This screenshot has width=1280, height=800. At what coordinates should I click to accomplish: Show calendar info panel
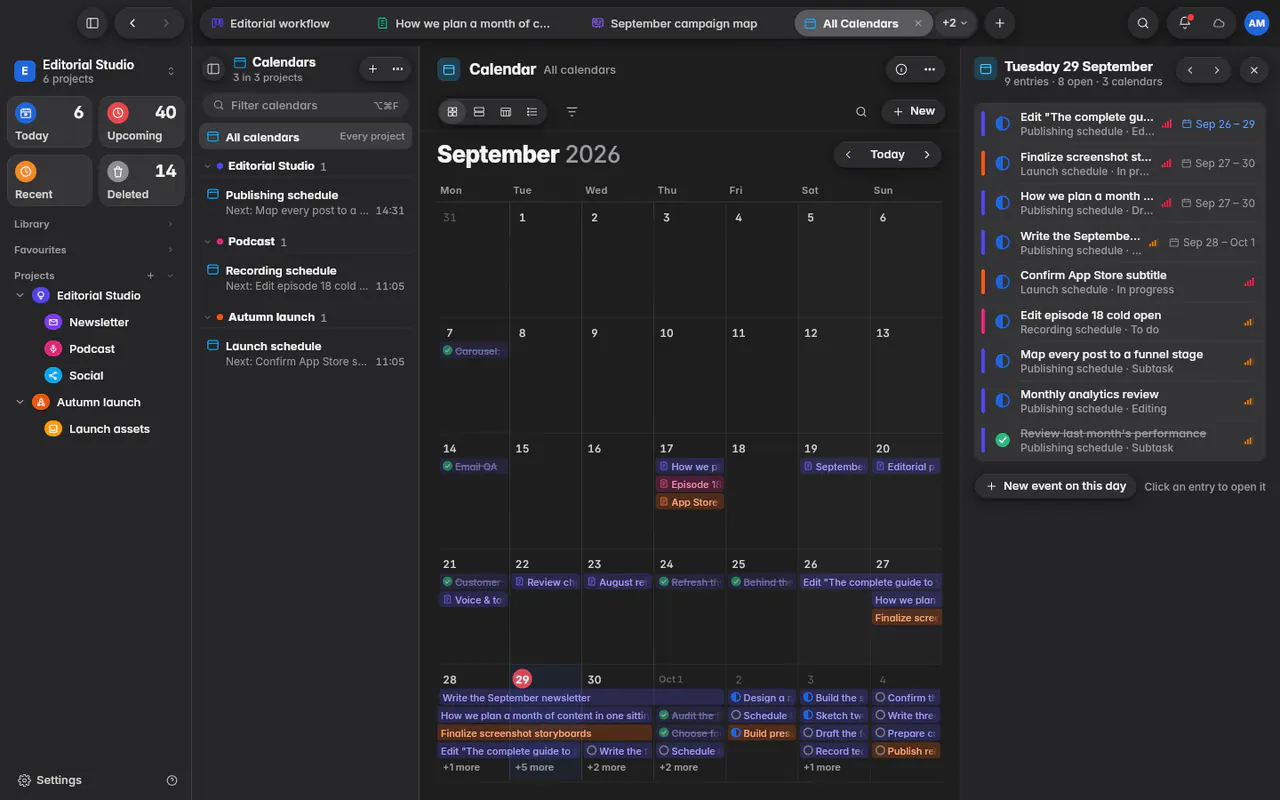pyautogui.click(x=901, y=69)
